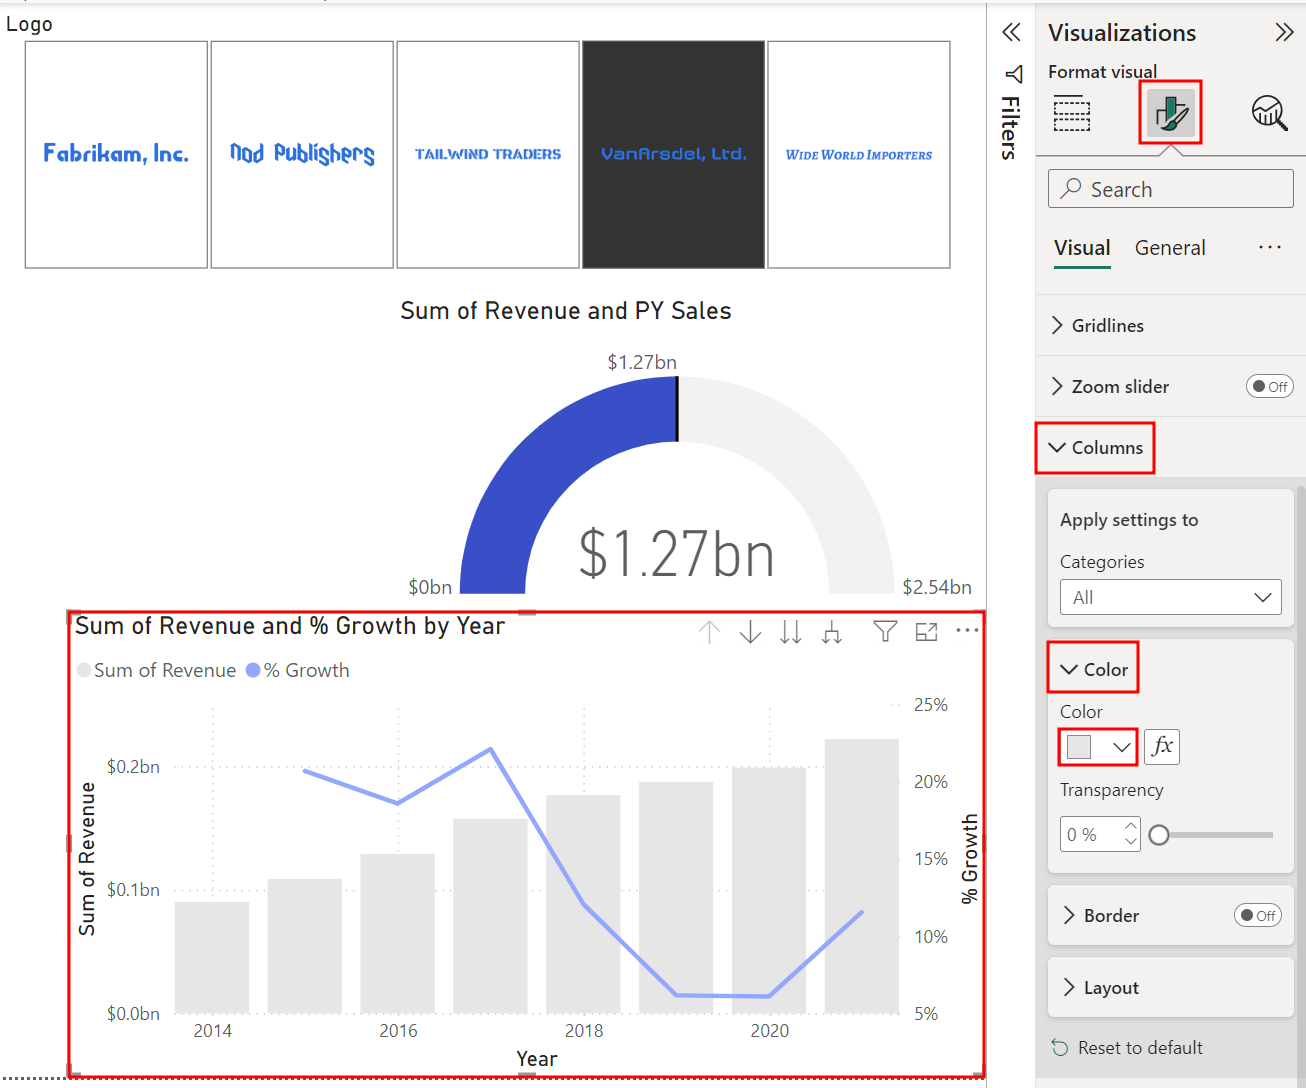The image size is (1306, 1088).
Task: Click the % Growth legend item
Action: [x=298, y=670]
